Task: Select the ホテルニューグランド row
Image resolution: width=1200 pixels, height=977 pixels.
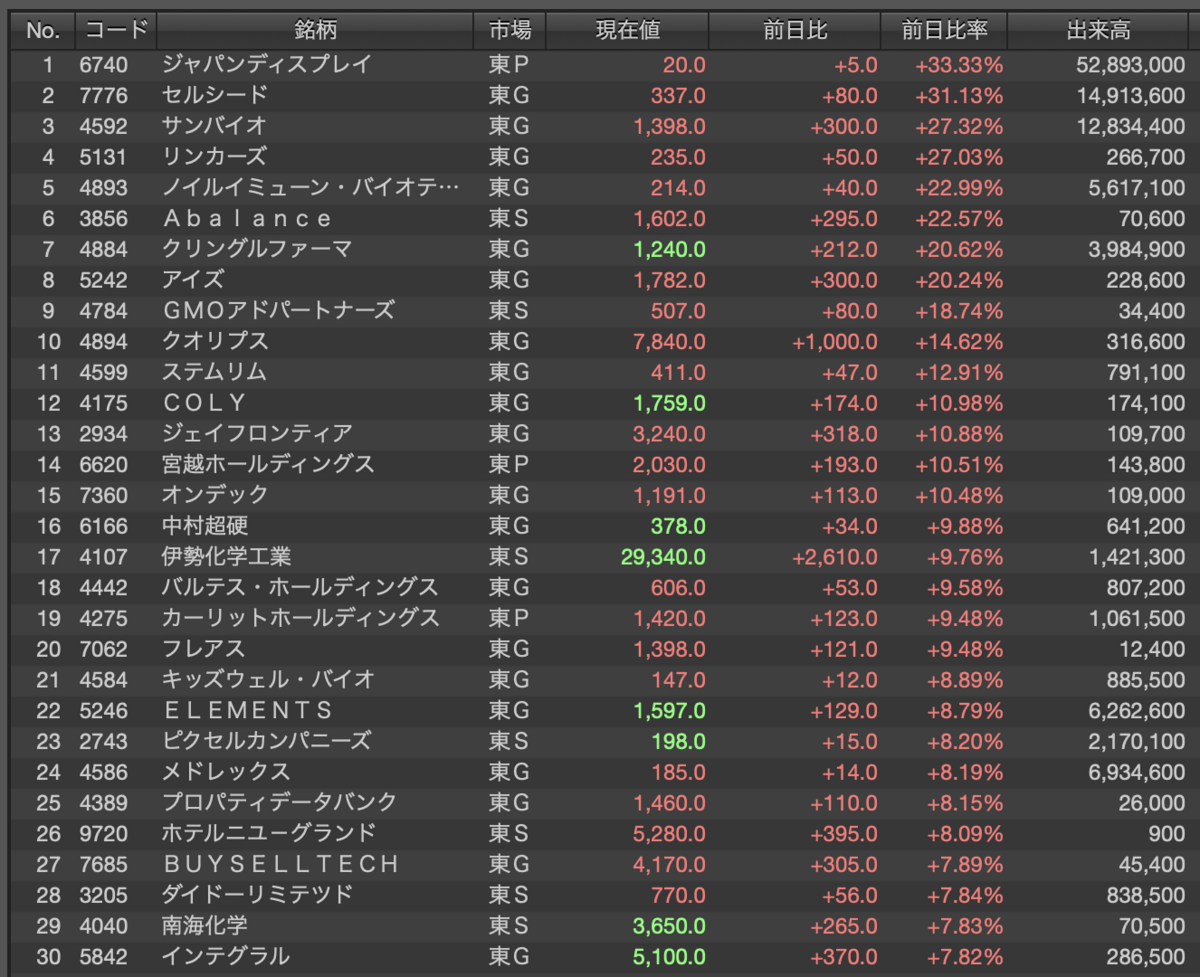Action: [605, 832]
